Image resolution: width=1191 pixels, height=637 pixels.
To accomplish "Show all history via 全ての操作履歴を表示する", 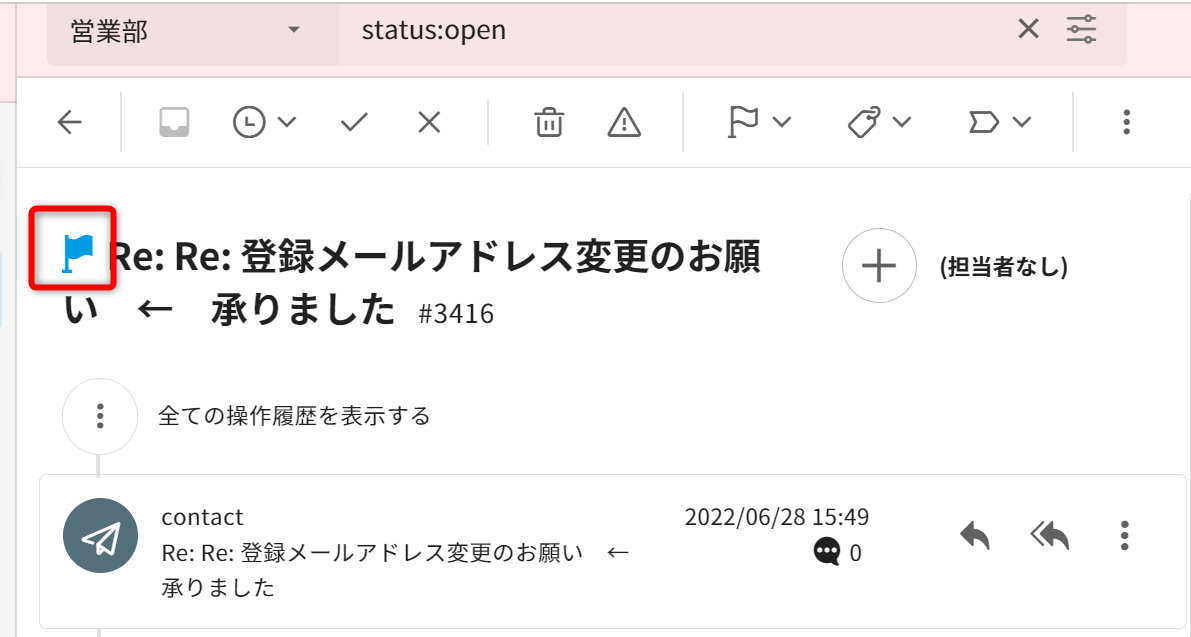I will coord(294,416).
